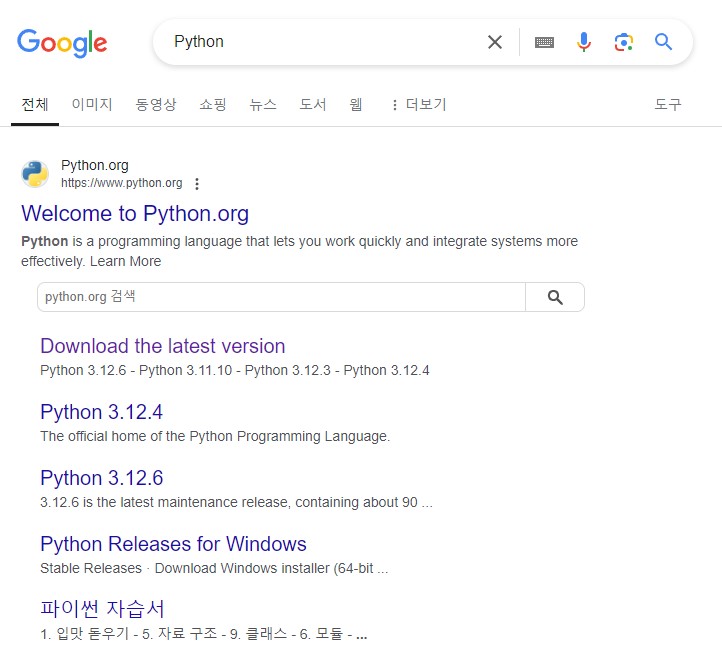
Task: Click '9. 클래스' in the tutorial snippet
Action: pyautogui.click(x=258, y=634)
